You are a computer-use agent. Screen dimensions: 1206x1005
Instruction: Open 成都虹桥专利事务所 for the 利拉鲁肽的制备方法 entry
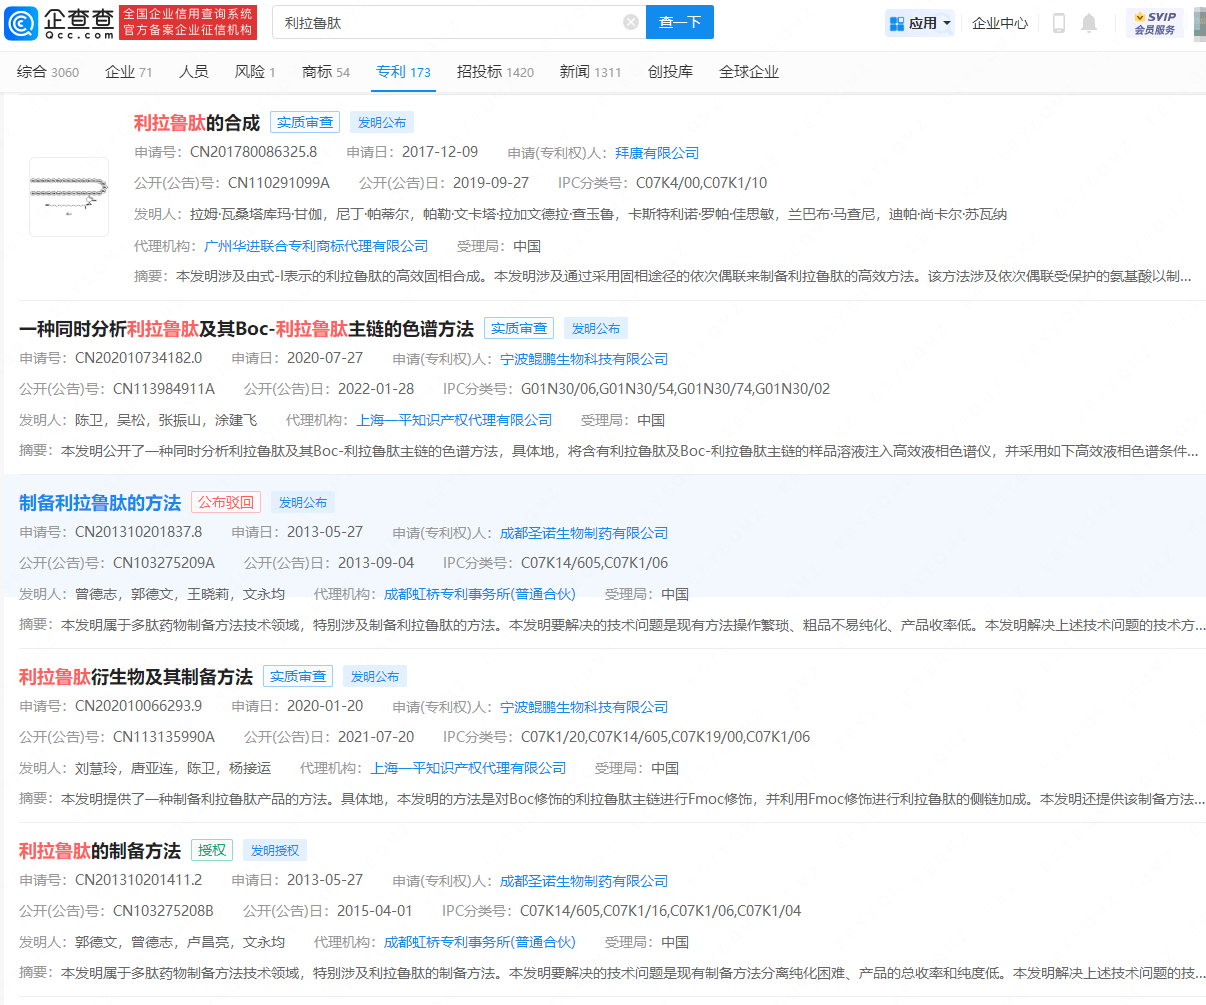(480, 942)
